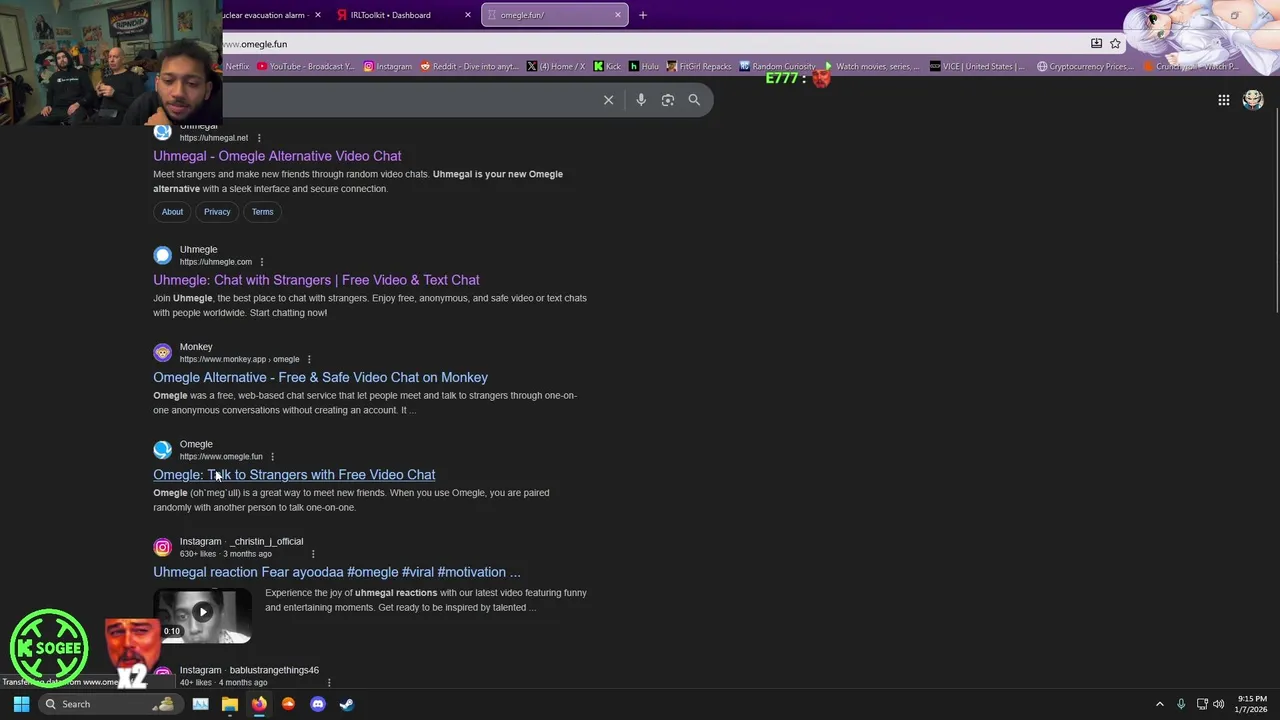The image size is (1280, 720).
Task: Switch to IRLToolkit Dashboard tab
Action: (402, 15)
